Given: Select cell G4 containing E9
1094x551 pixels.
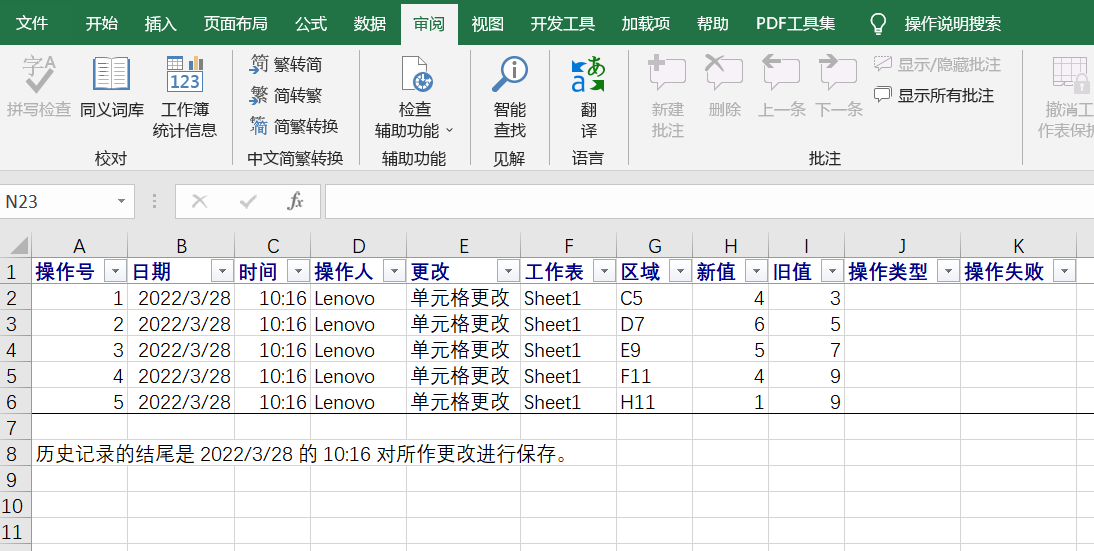Looking at the screenshot, I should [x=654, y=349].
